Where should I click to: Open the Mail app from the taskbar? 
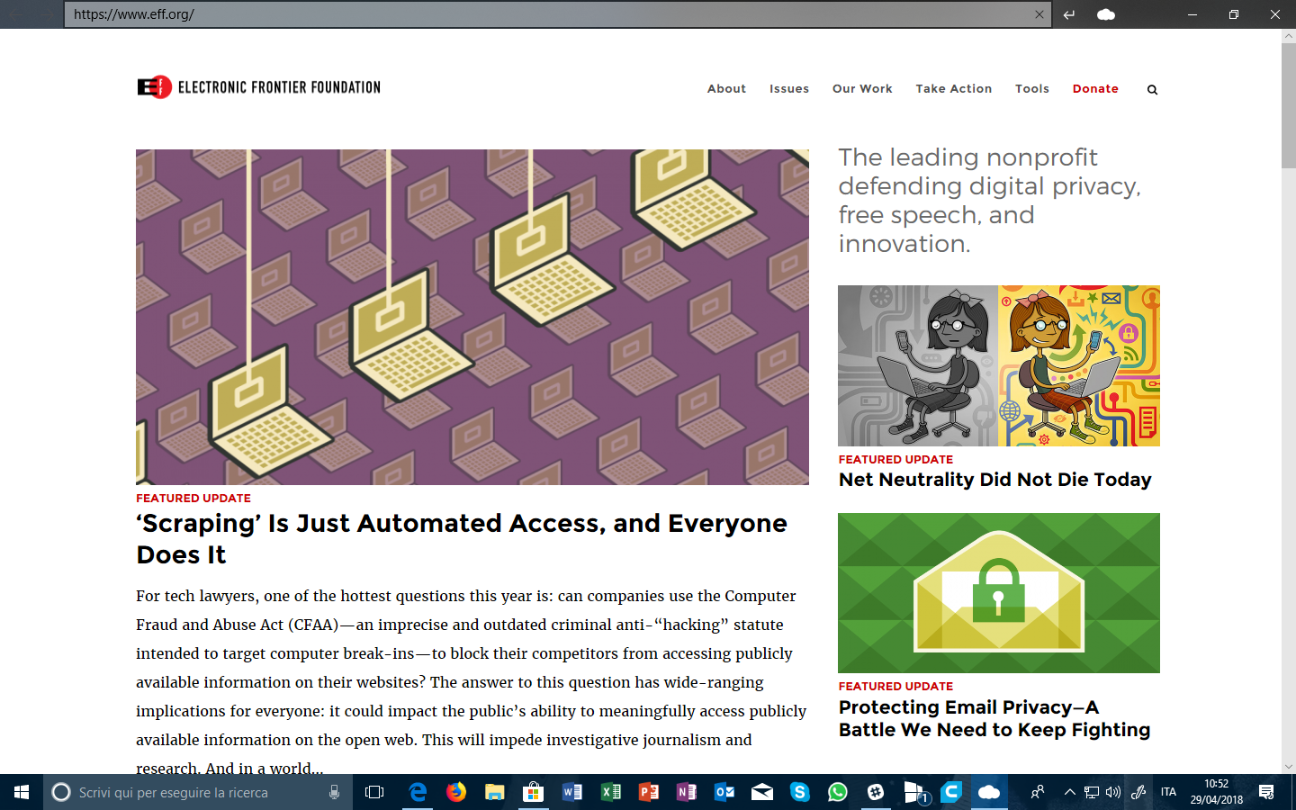762,792
